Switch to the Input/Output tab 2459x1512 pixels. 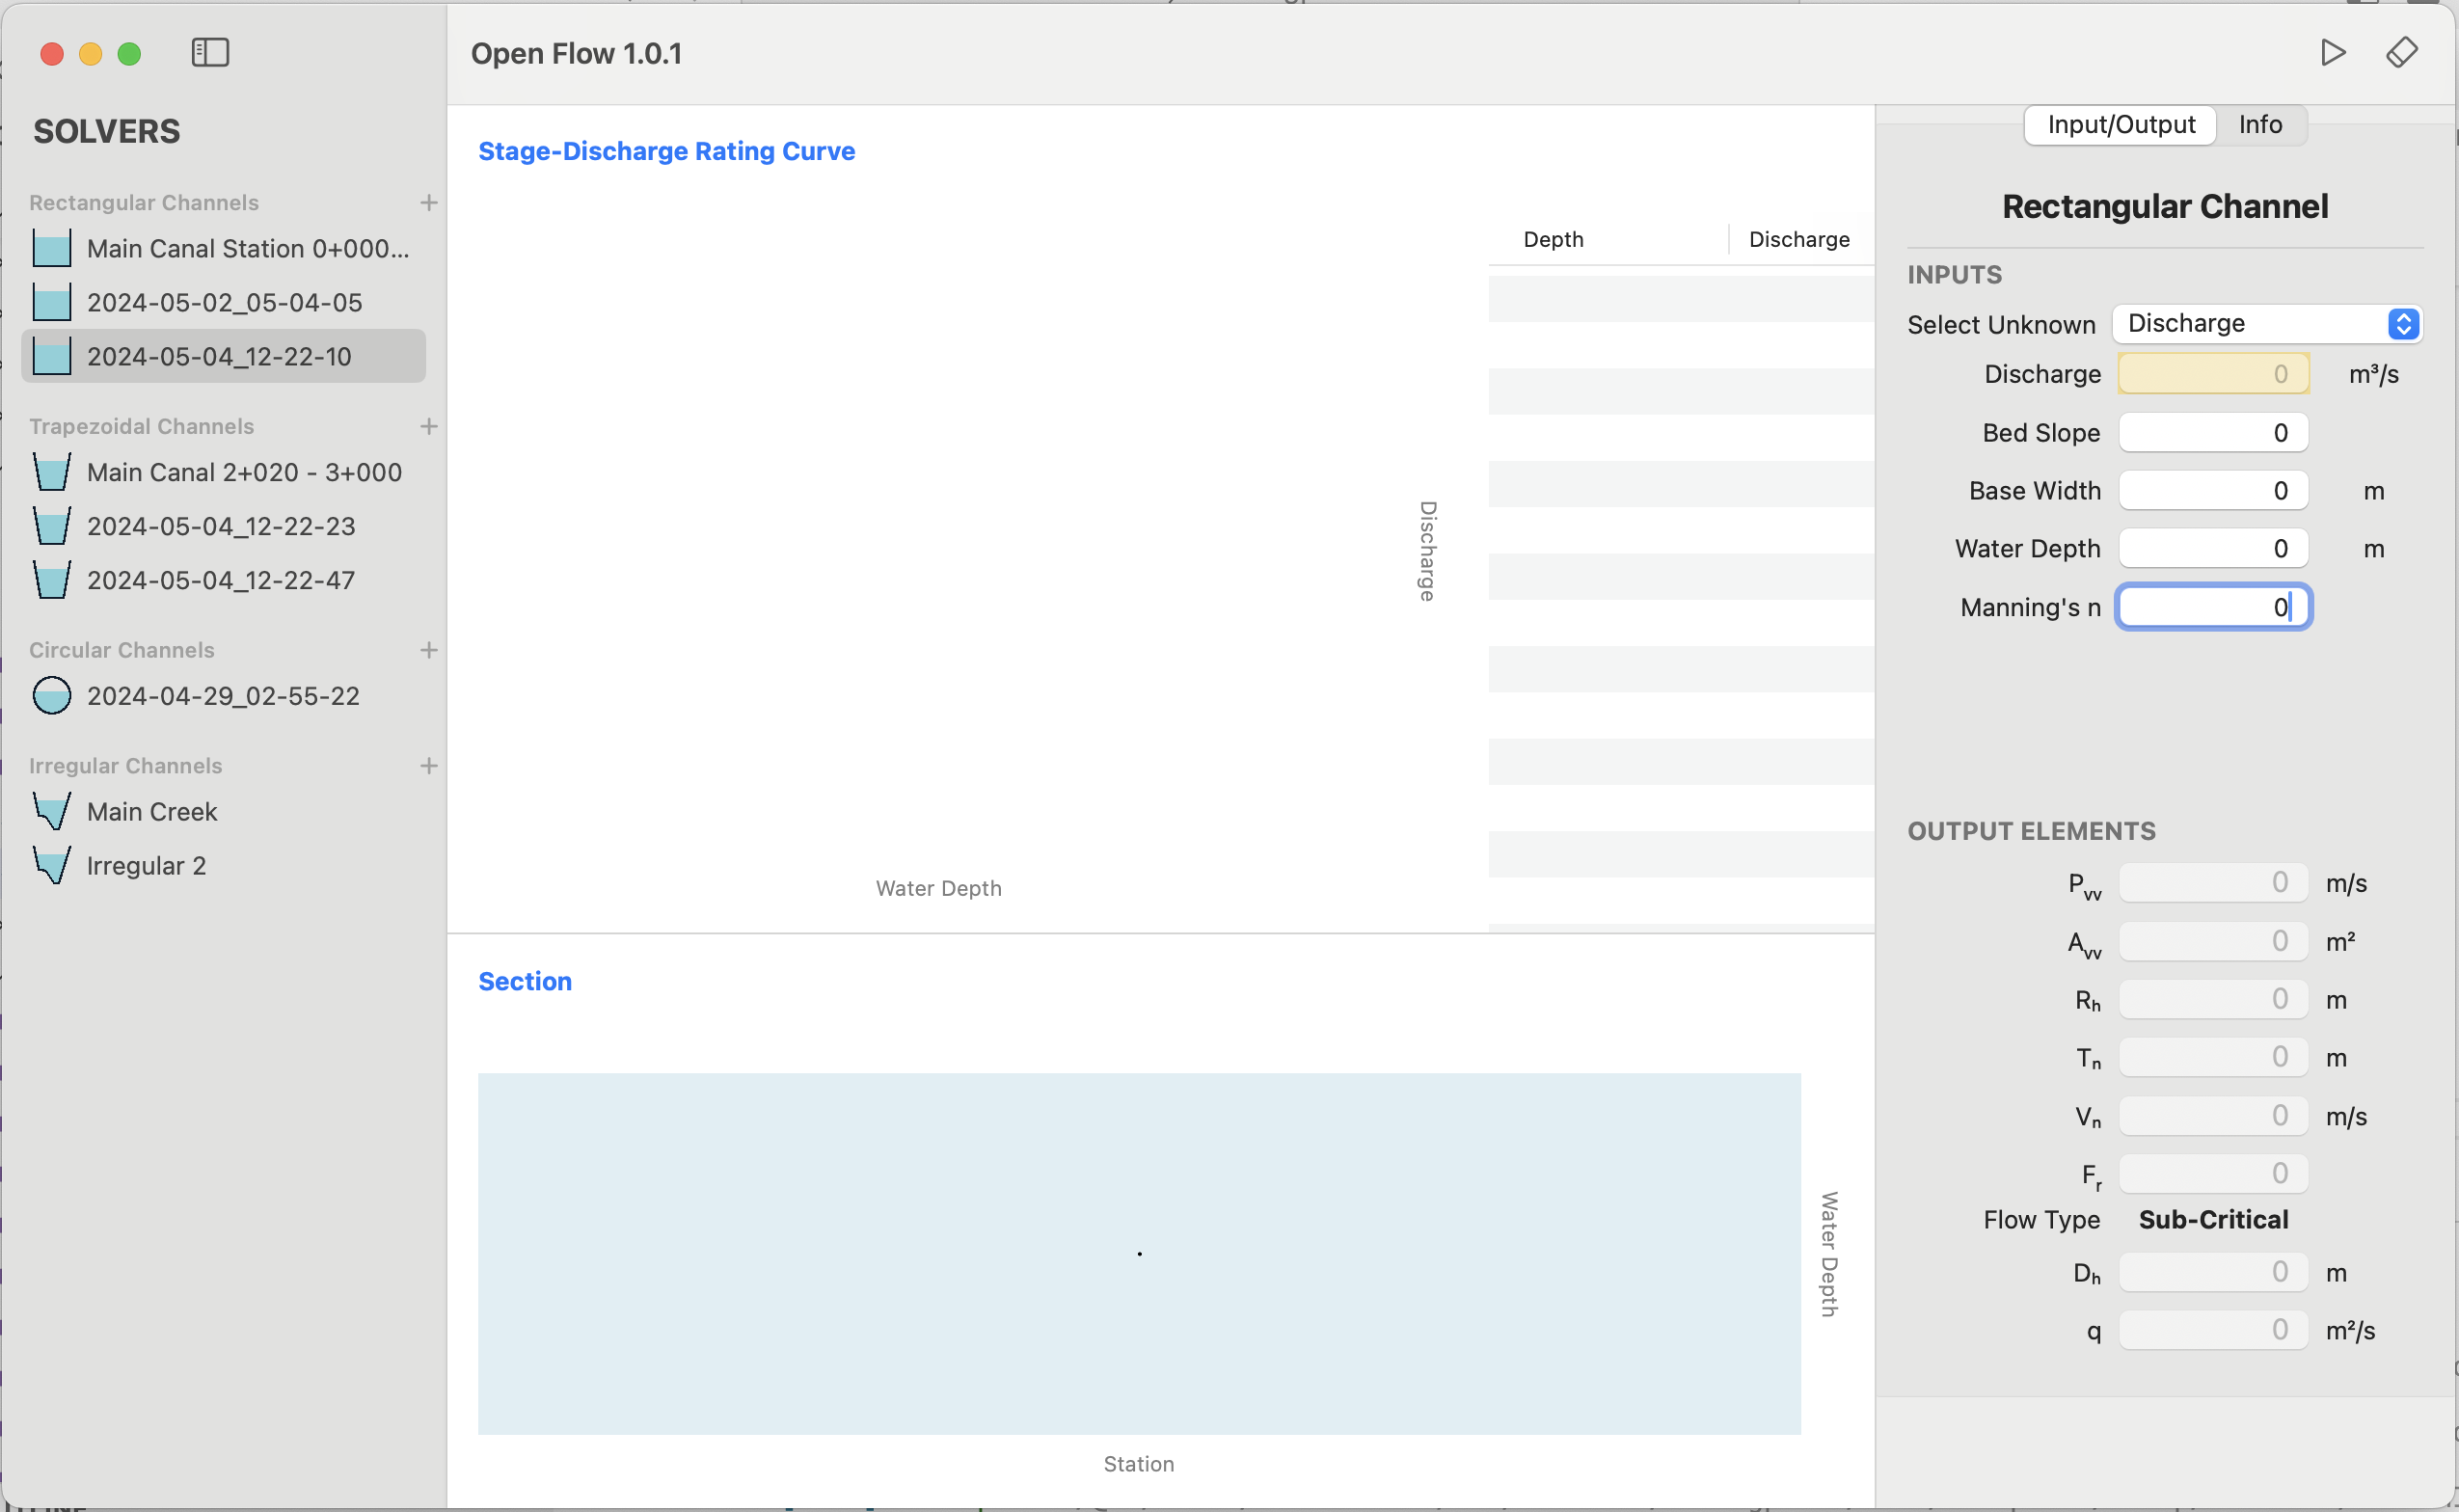pyautogui.click(x=2120, y=125)
